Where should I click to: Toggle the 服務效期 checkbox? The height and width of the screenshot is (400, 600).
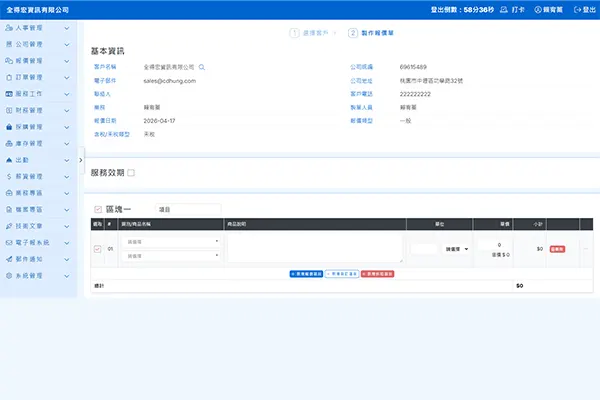131,173
